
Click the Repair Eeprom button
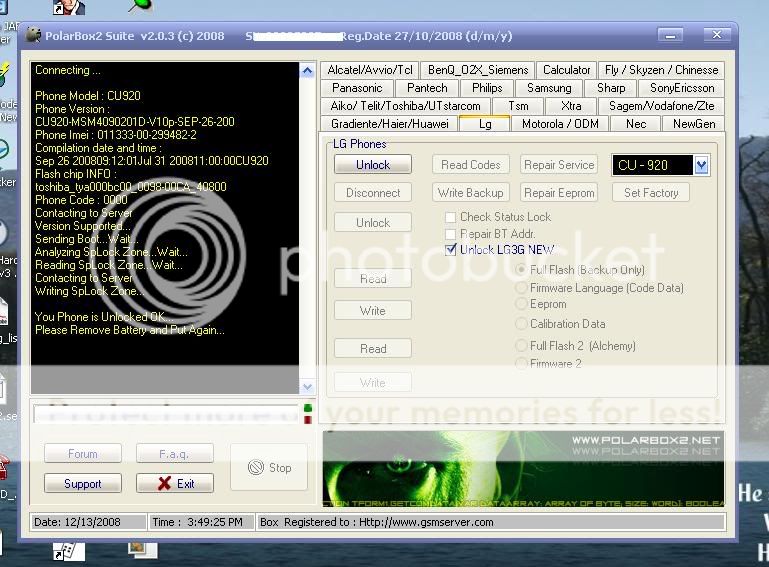pyautogui.click(x=559, y=193)
